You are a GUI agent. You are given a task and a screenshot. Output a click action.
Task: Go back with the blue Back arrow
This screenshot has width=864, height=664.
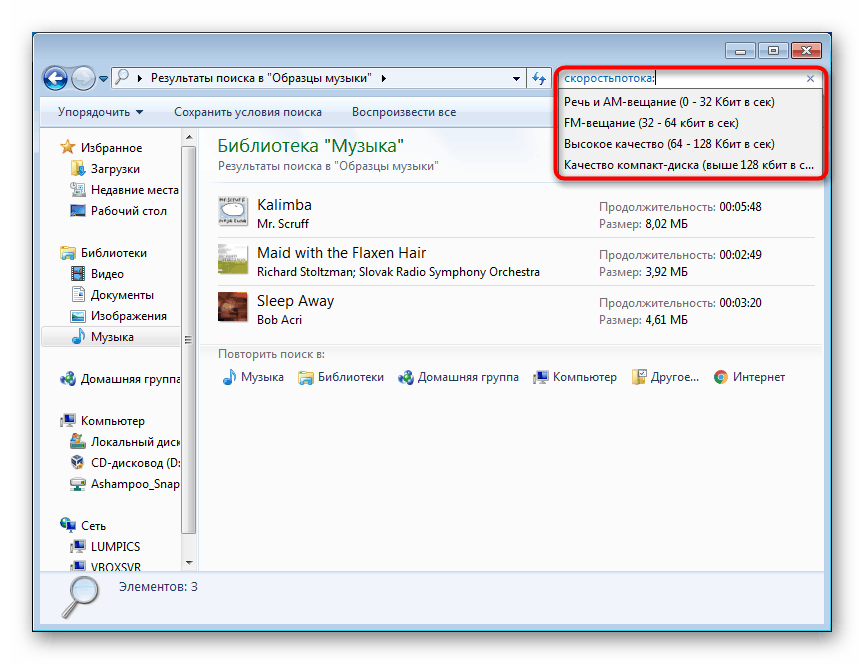point(55,78)
